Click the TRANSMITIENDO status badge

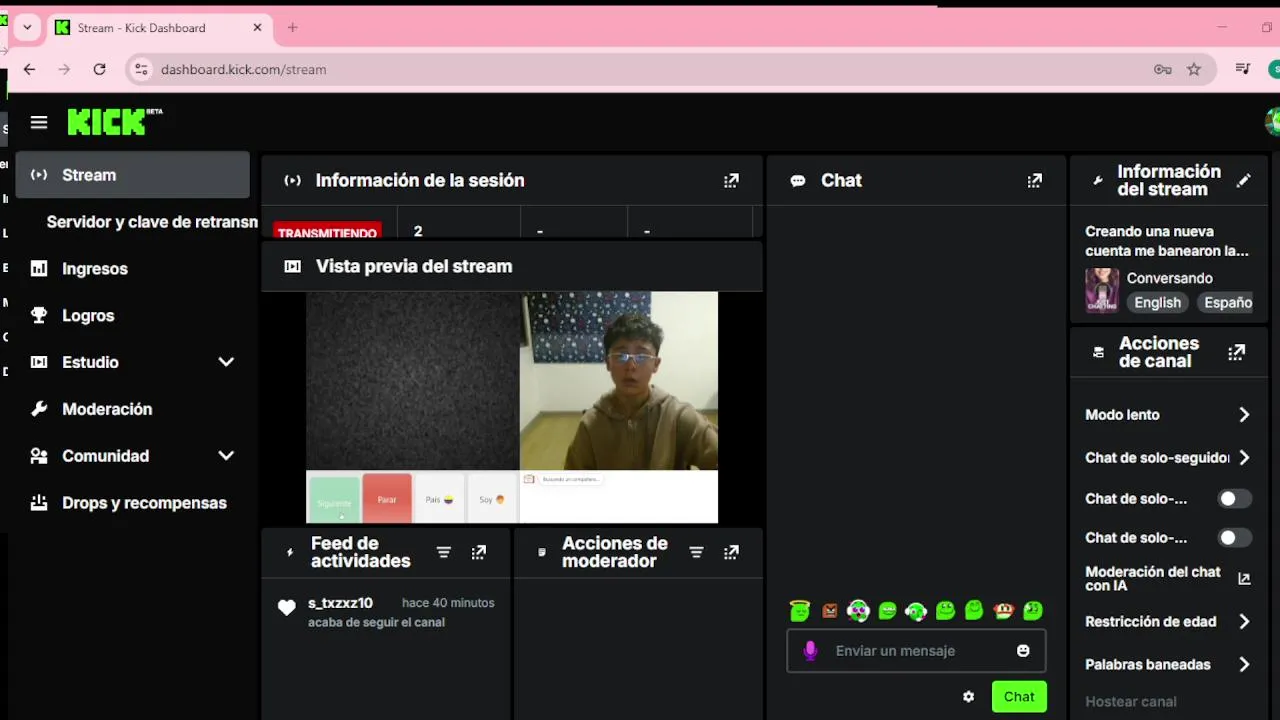[x=327, y=232]
